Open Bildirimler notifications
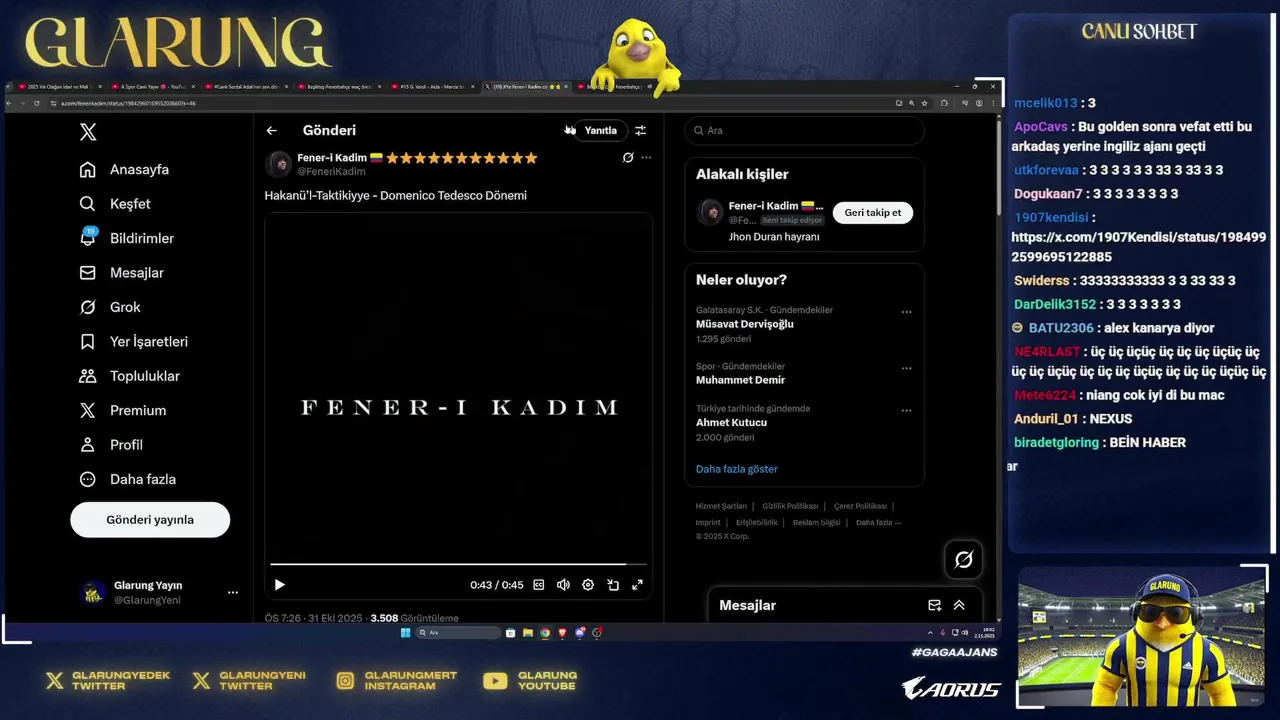1280x720 pixels. [127, 238]
